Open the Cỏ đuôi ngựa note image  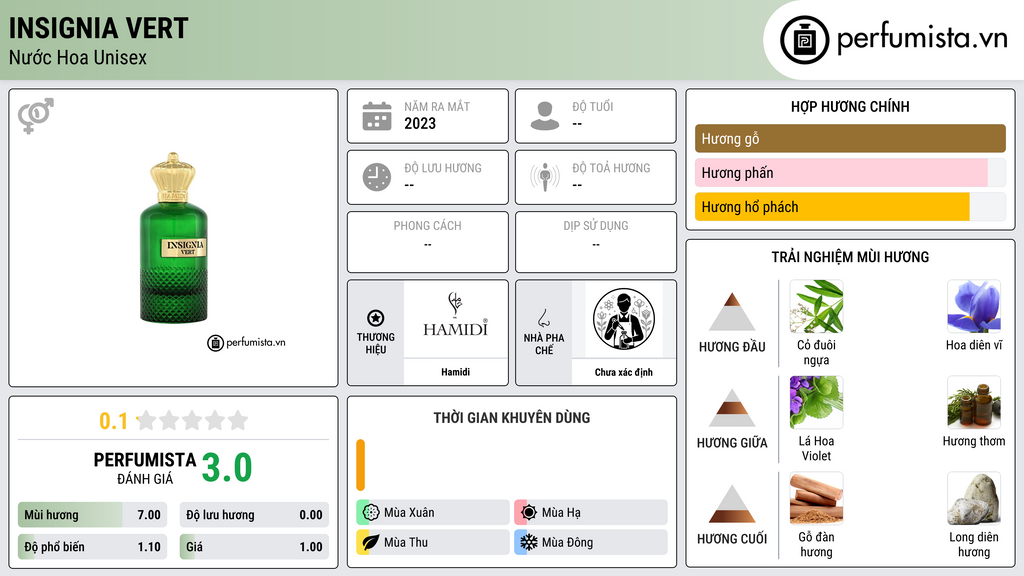point(816,307)
